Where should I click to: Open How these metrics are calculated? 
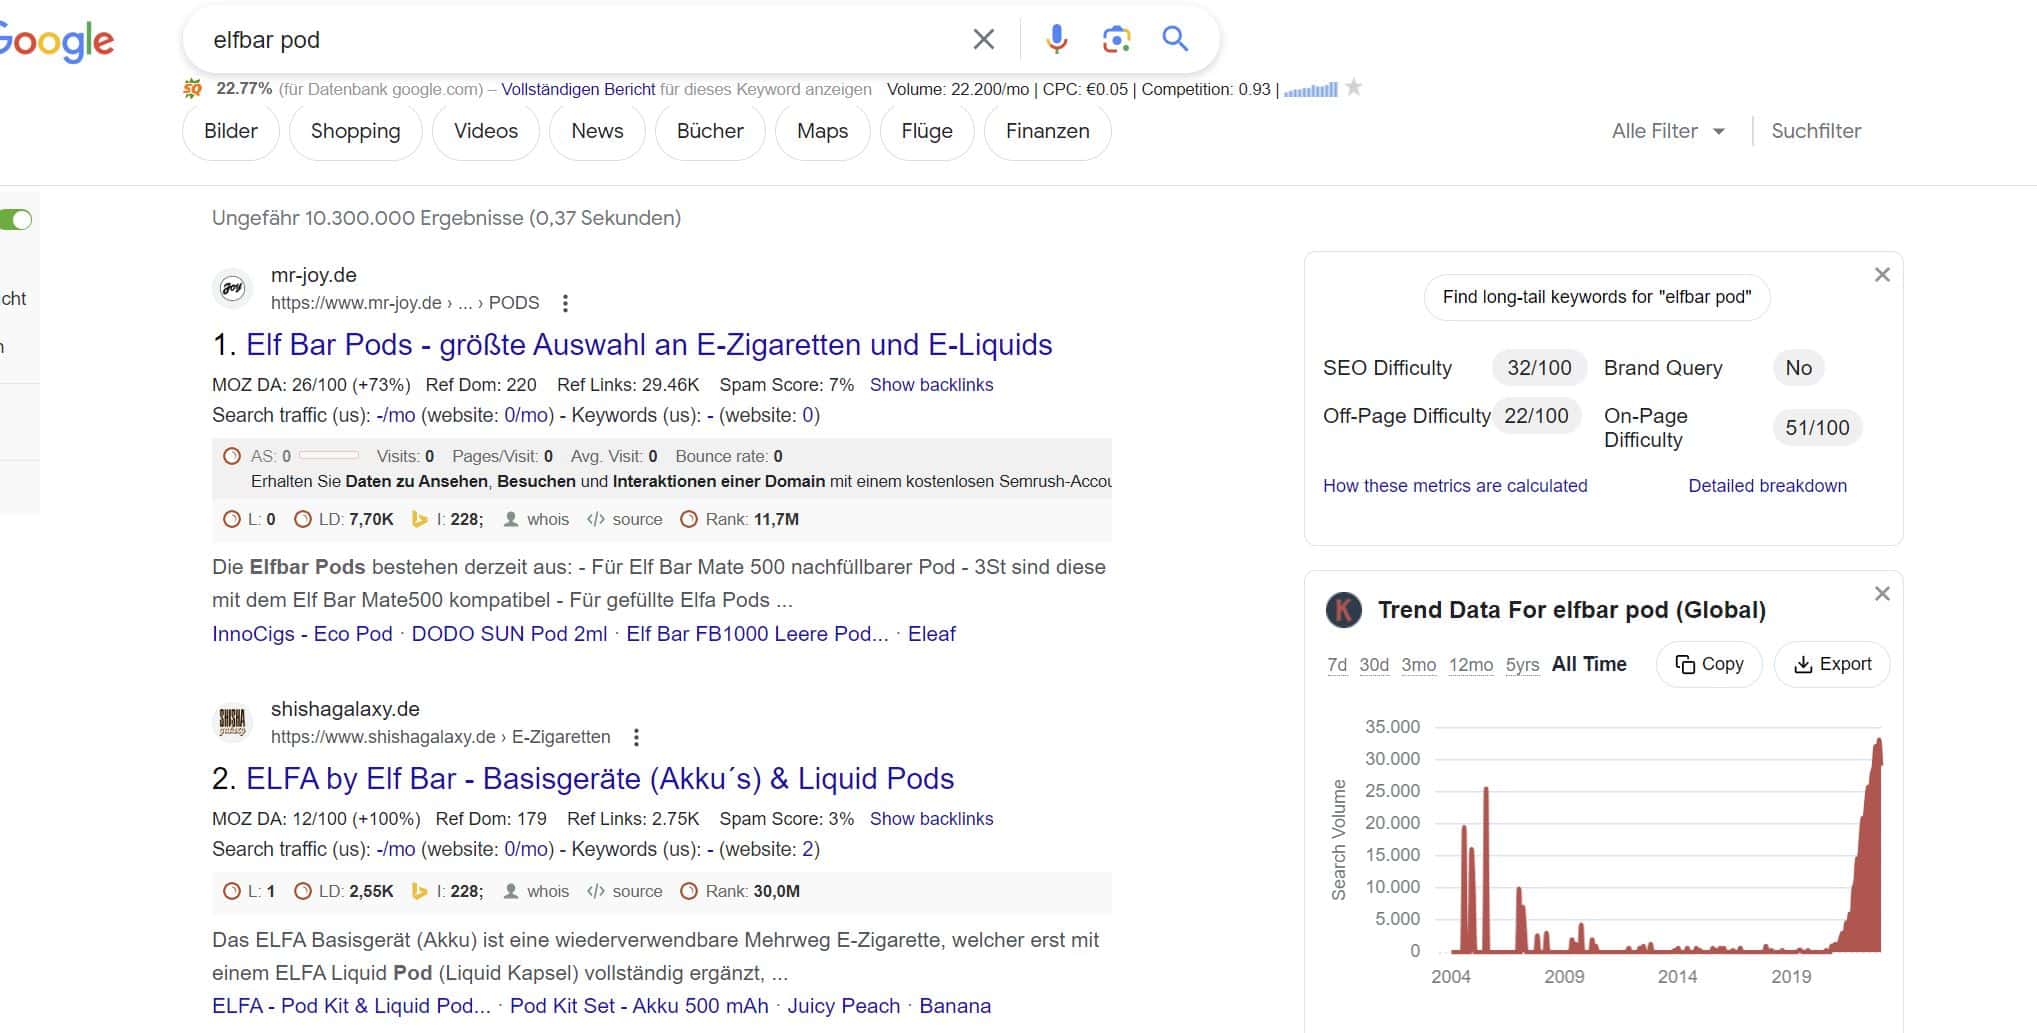pos(1455,486)
